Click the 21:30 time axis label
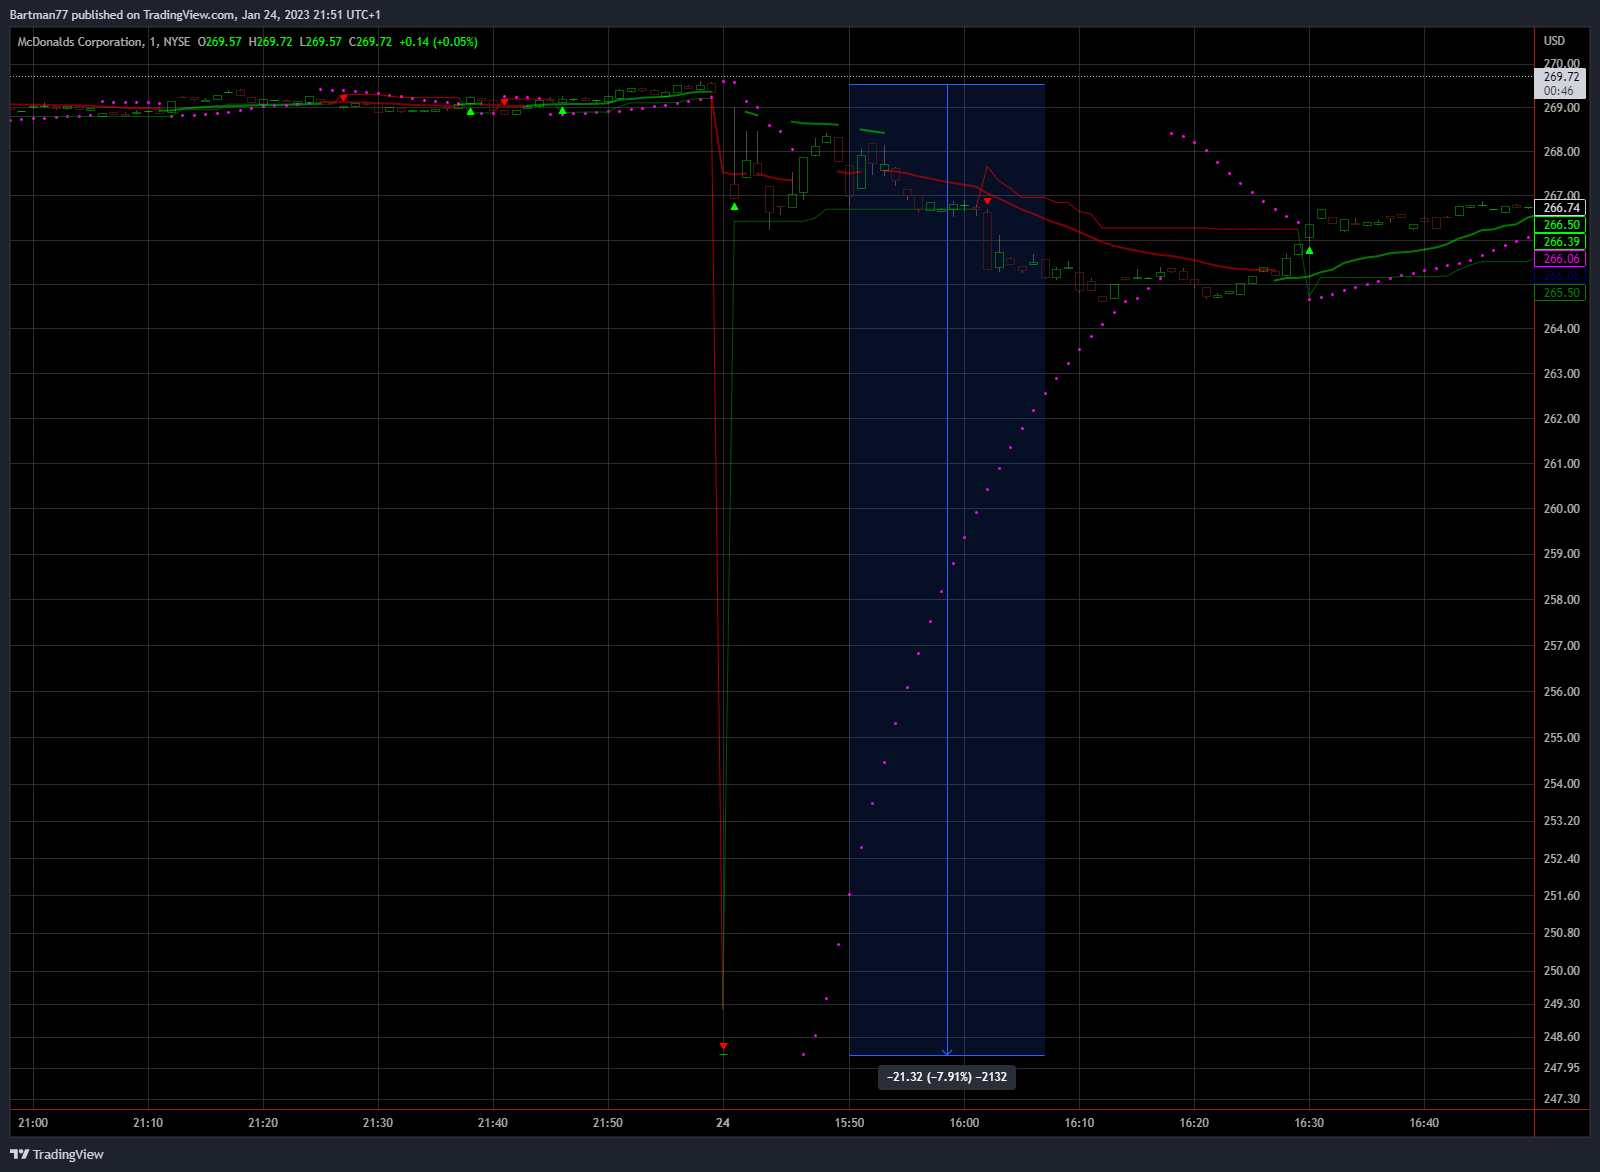The width and height of the screenshot is (1600, 1172). pyautogui.click(x=378, y=1123)
